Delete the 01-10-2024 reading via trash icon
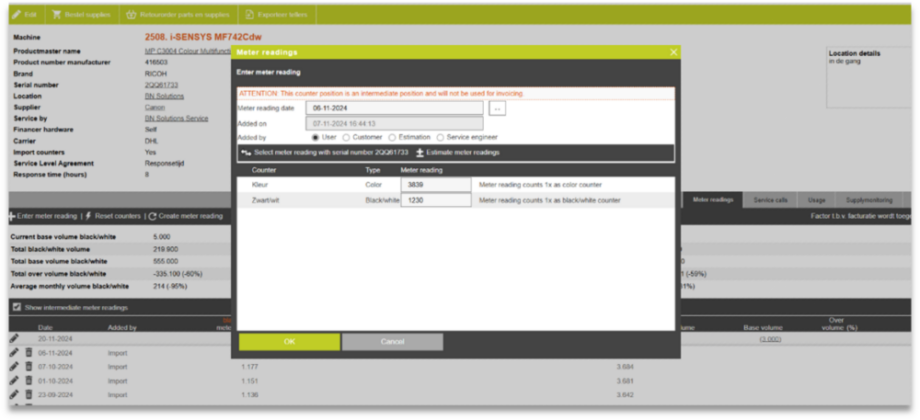 click(x=29, y=380)
